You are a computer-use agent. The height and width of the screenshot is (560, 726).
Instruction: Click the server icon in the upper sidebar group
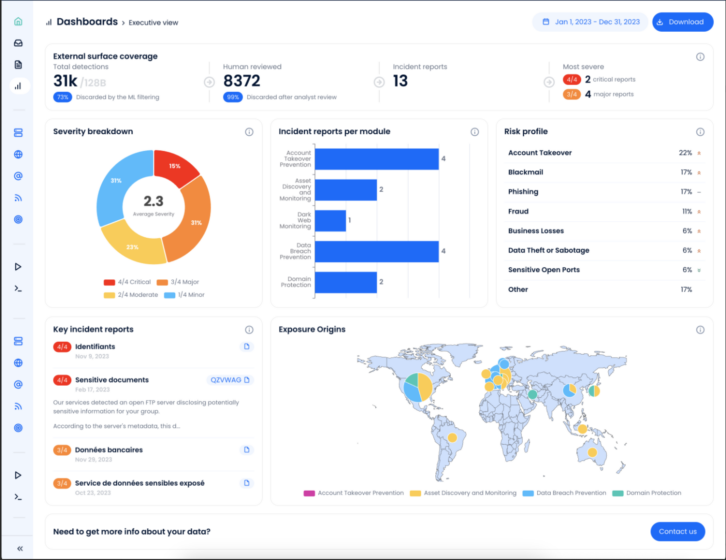click(x=18, y=133)
